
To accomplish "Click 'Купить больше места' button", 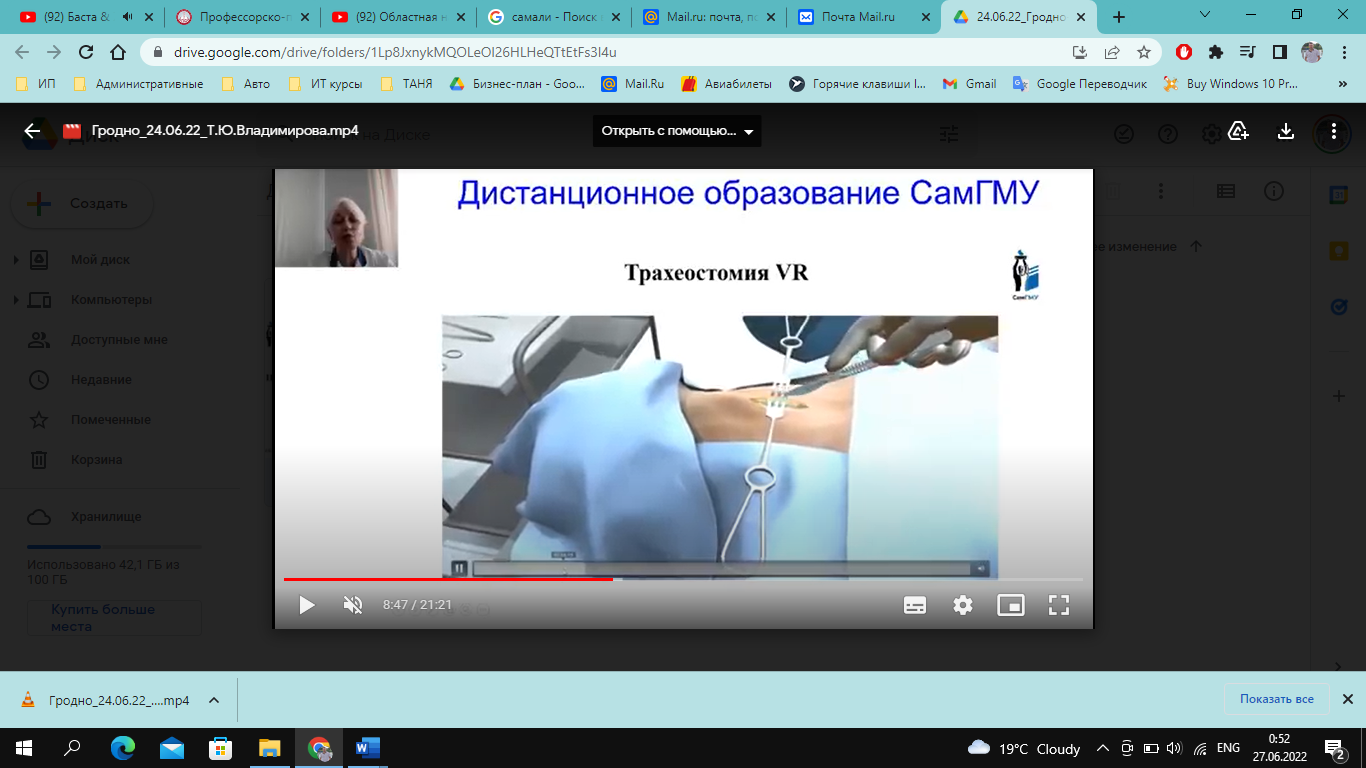I will (114, 618).
